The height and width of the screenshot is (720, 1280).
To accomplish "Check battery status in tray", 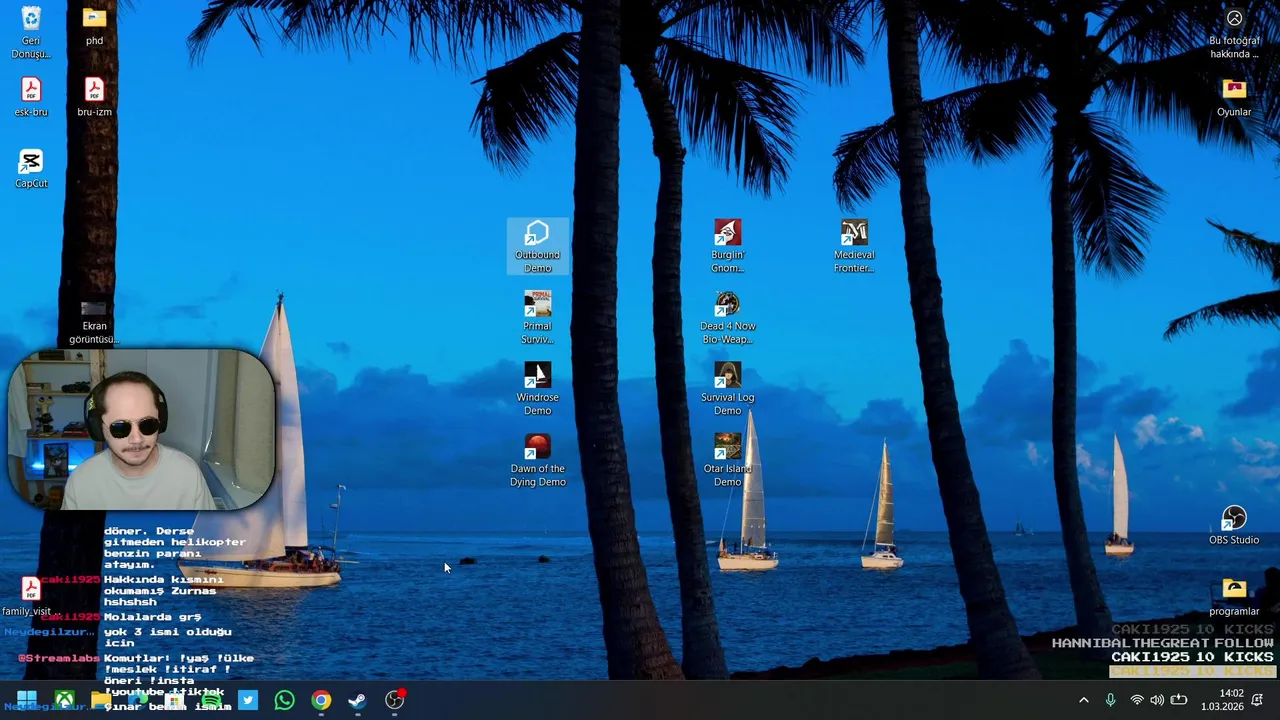I will pyautogui.click(x=1179, y=700).
